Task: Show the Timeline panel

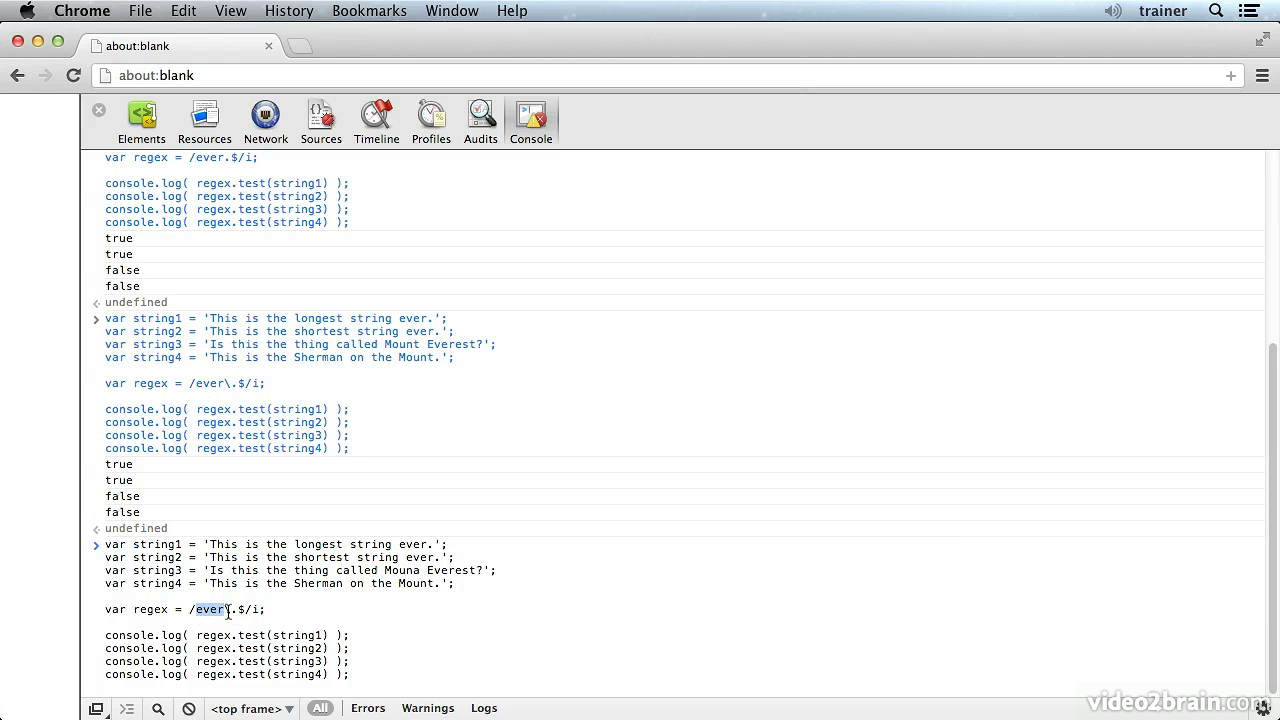Action: (376, 123)
